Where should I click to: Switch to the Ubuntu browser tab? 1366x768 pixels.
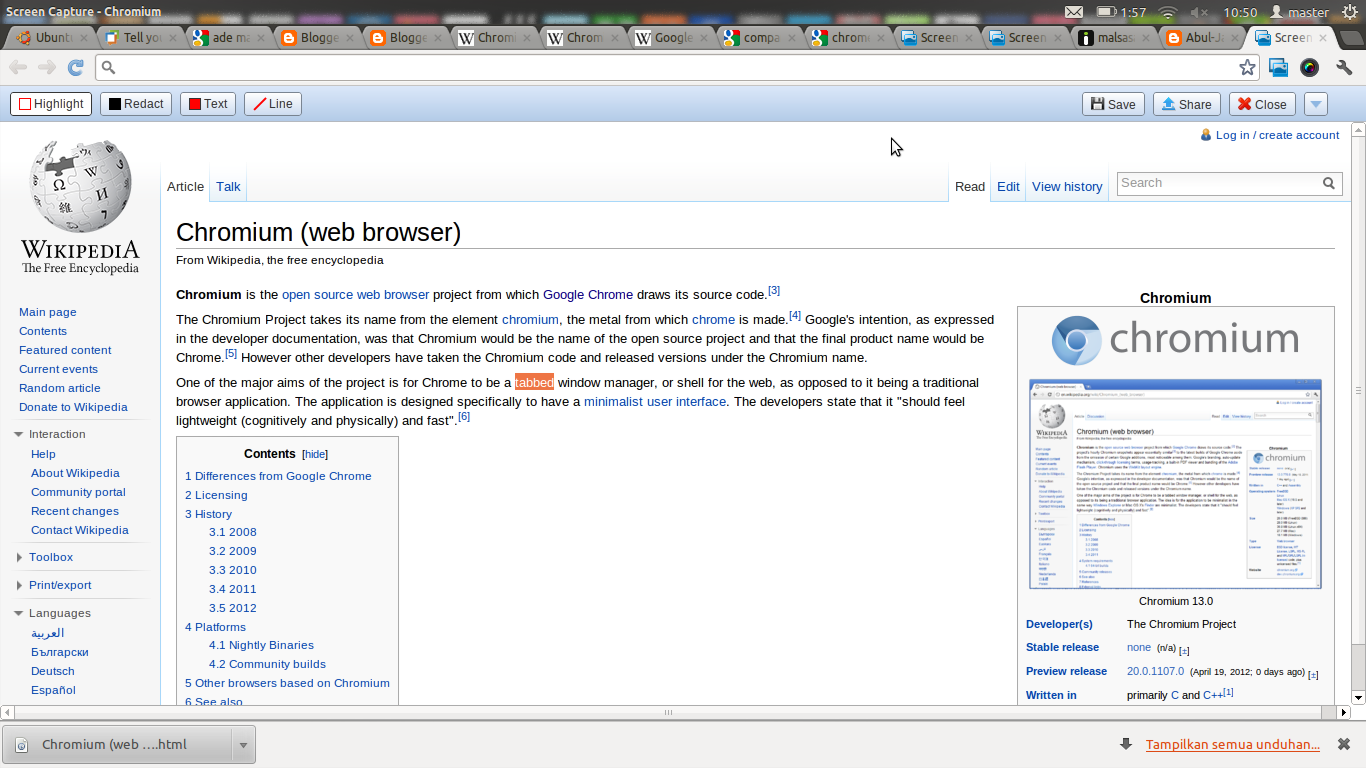tap(51, 38)
